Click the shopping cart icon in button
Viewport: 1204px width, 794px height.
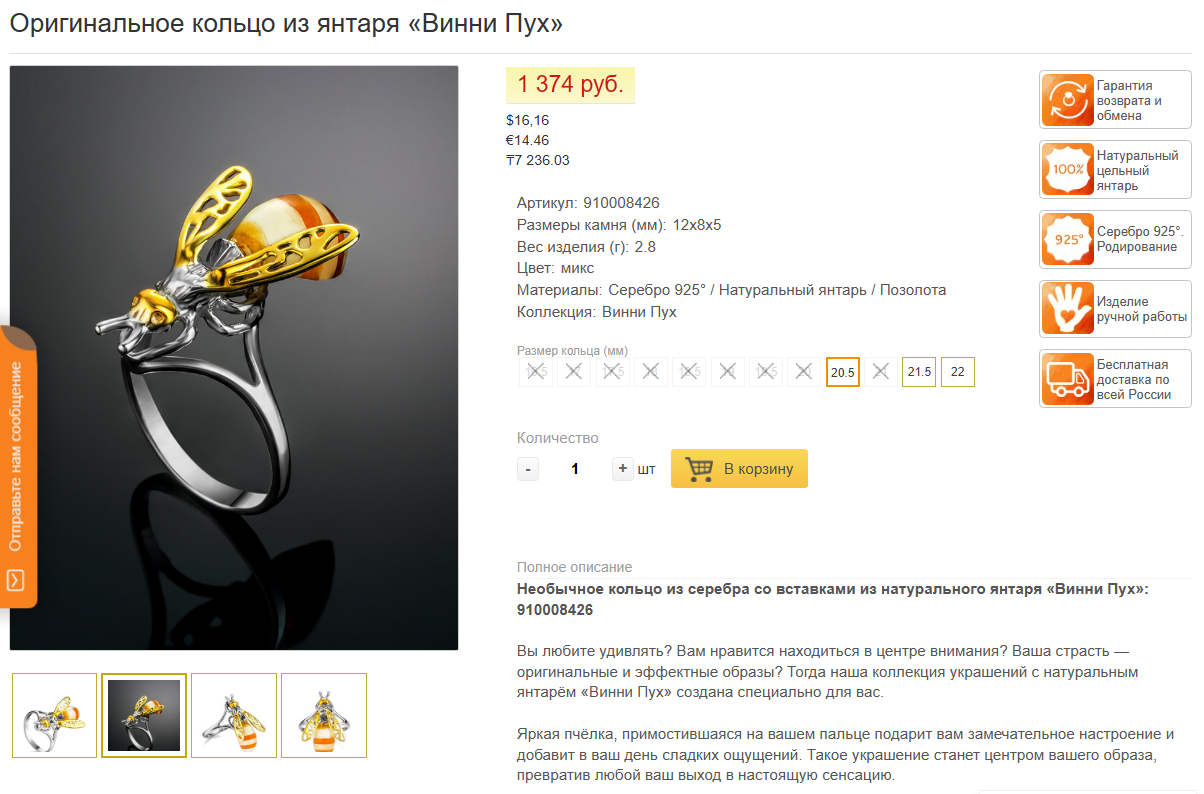[x=699, y=469]
